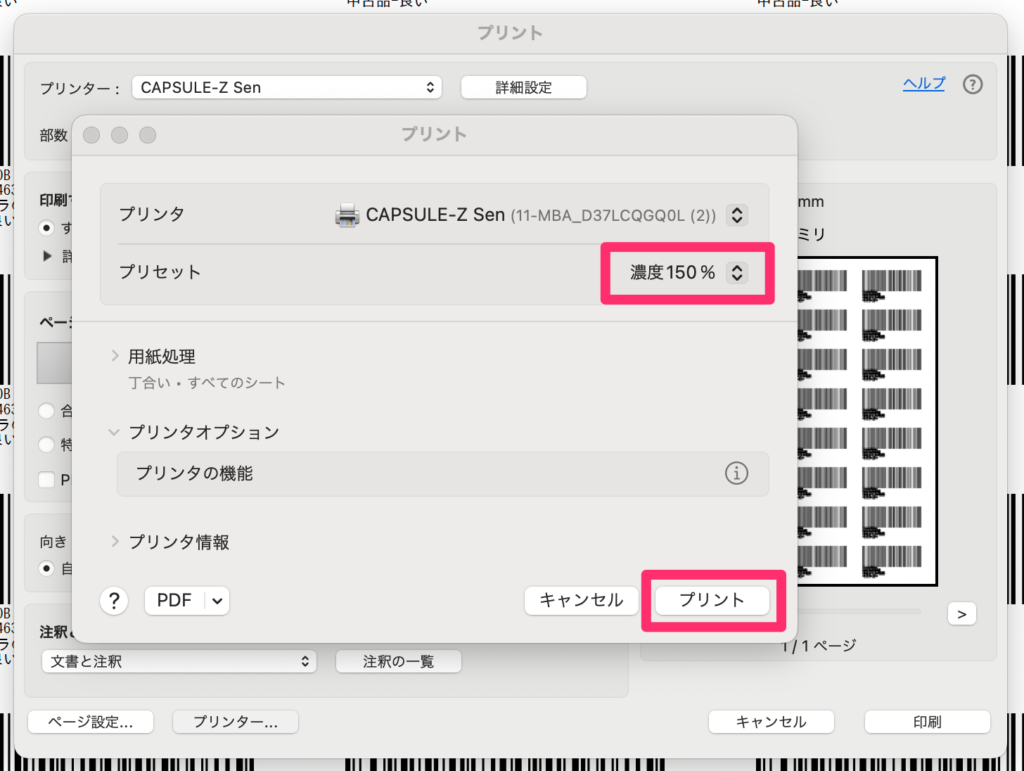
Task: Open the PDF options arrow menu
Action: click(218, 600)
